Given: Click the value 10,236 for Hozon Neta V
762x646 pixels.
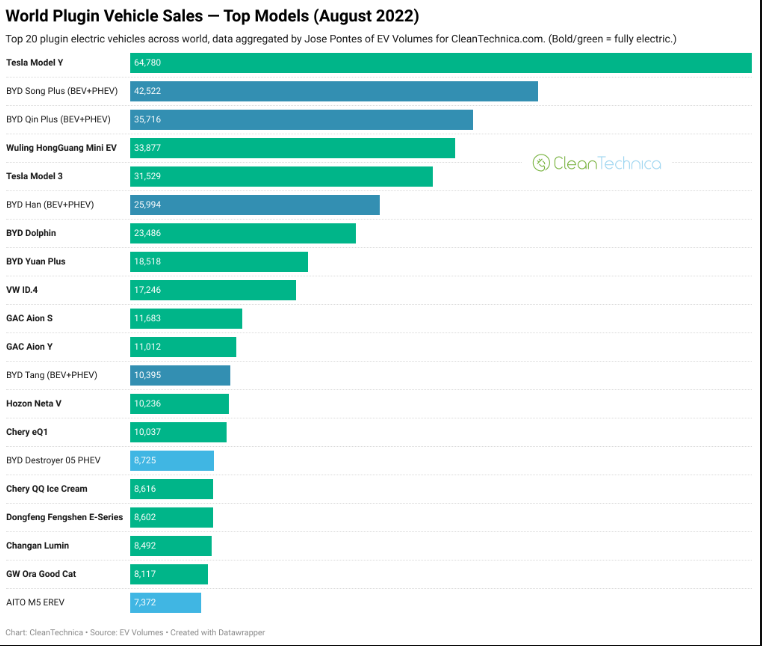Looking at the screenshot, I should (147, 403).
